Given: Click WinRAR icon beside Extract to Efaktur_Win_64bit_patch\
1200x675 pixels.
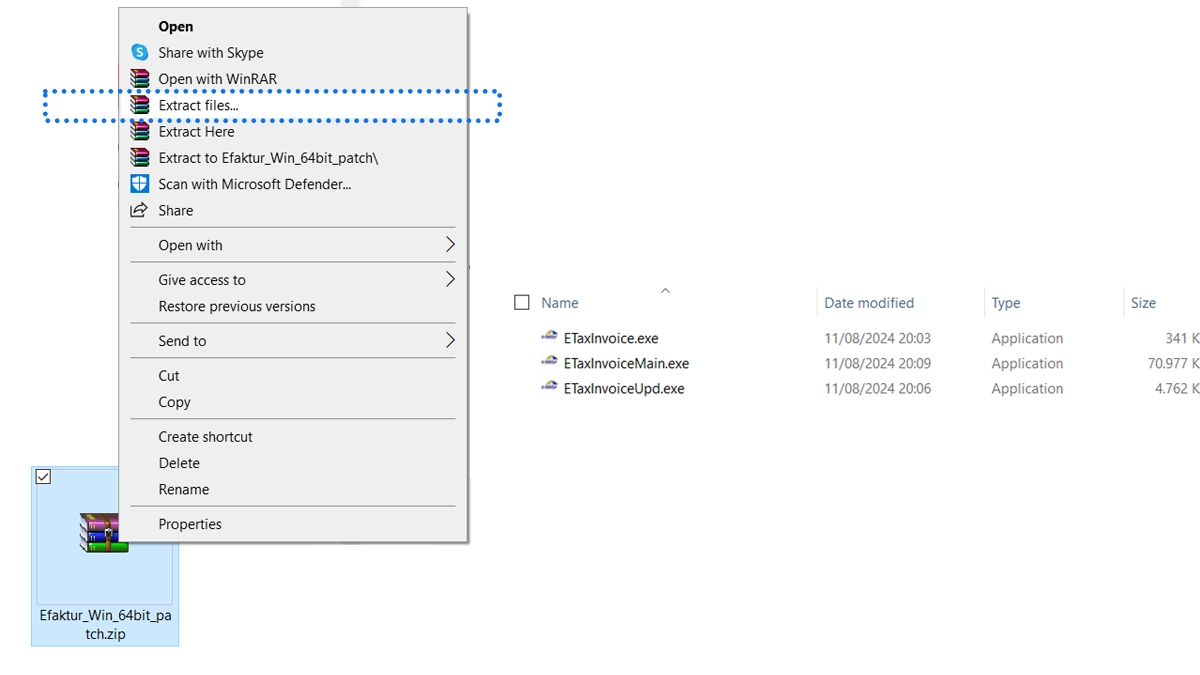Looking at the screenshot, I should tap(140, 157).
